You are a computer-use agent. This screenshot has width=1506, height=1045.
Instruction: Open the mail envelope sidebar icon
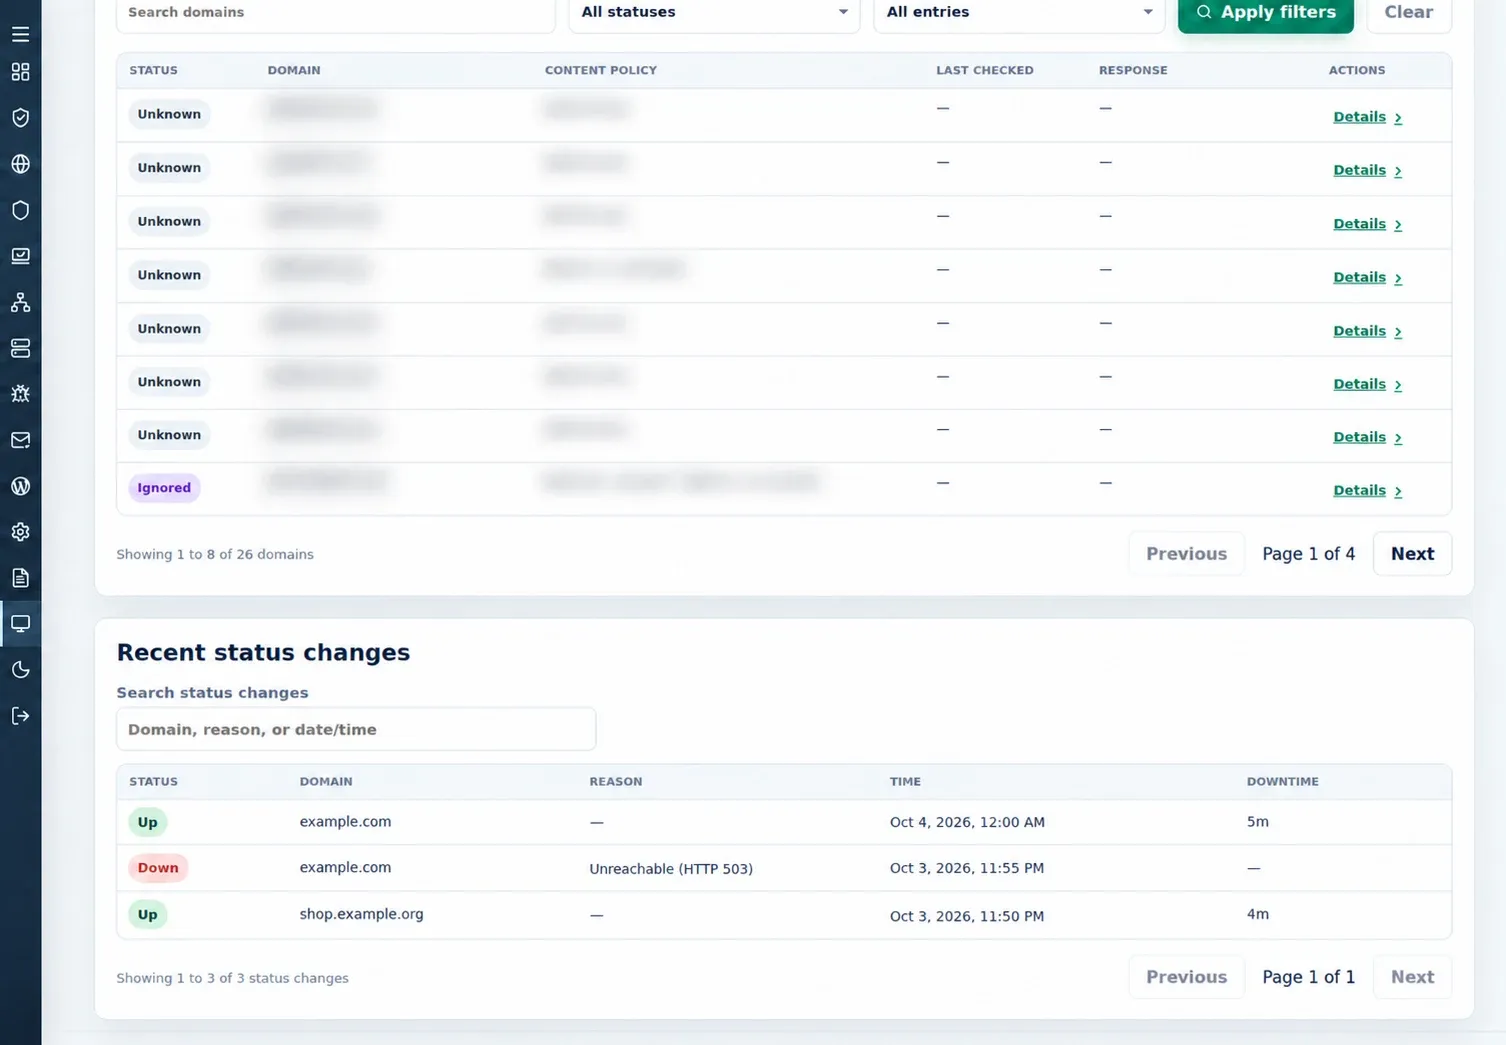pos(20,440)
